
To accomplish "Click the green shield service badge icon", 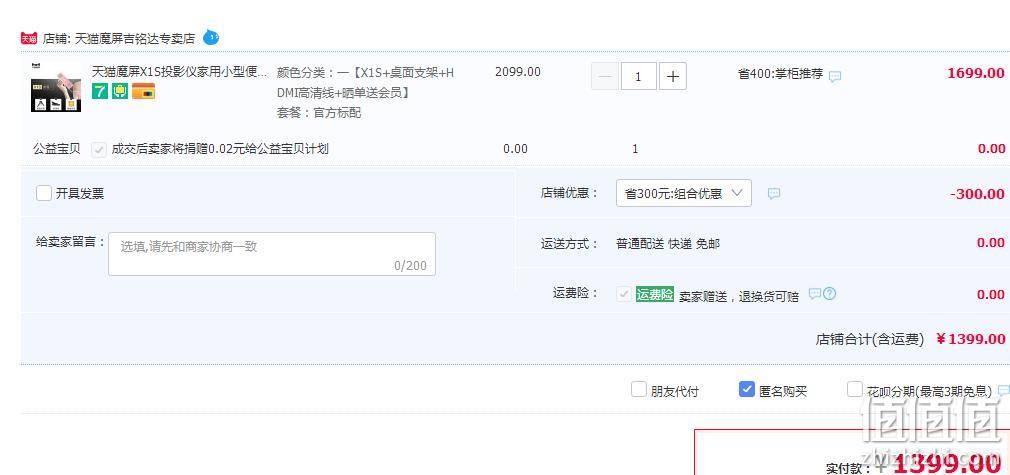I will point(120,92).
